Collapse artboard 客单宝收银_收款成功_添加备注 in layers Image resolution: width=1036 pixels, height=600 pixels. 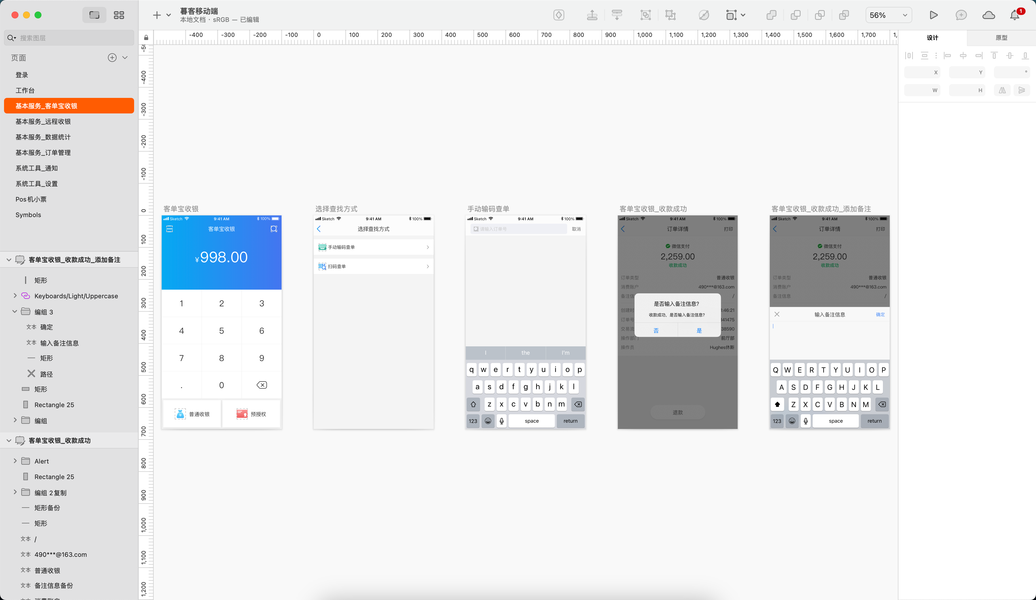pyautogui.click(x=9, y=260)
